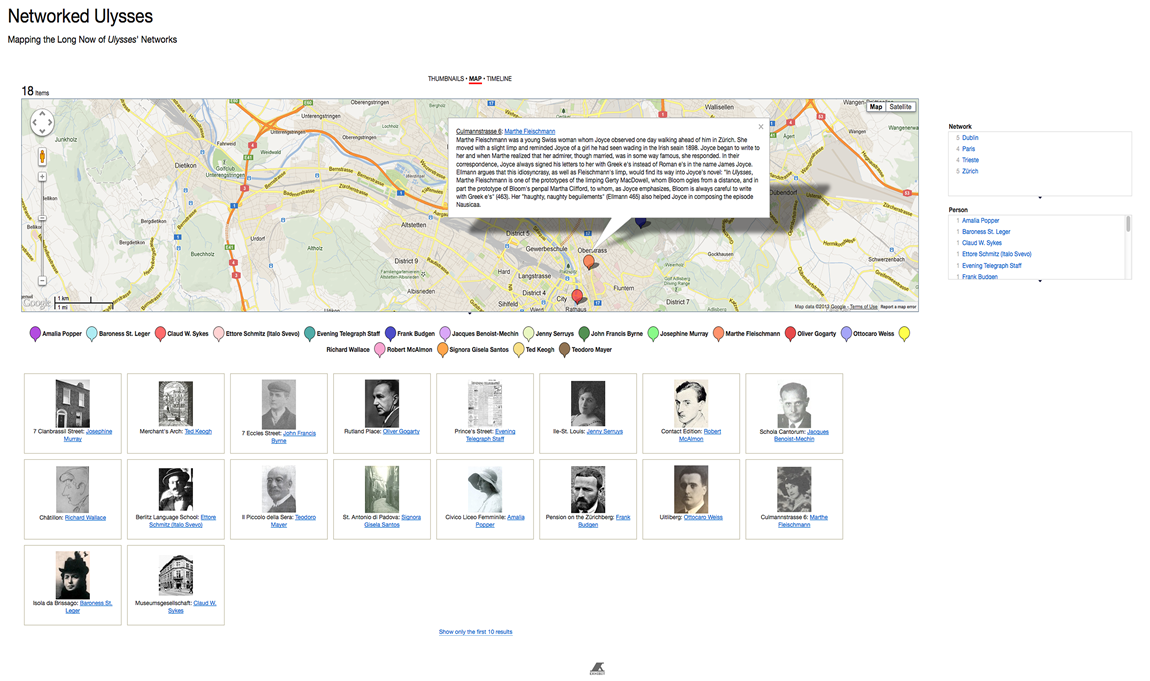Click the map zoom out minus button
This screenshot has height=681, width=1150.
tap(42, 281)
